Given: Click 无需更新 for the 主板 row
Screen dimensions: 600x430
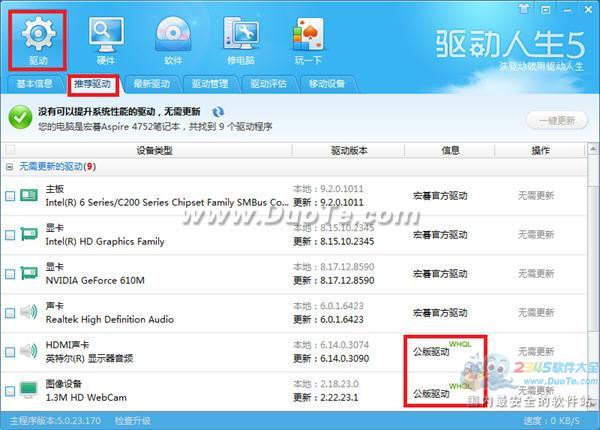Looking at the screenshot, I should coord(536,195).
